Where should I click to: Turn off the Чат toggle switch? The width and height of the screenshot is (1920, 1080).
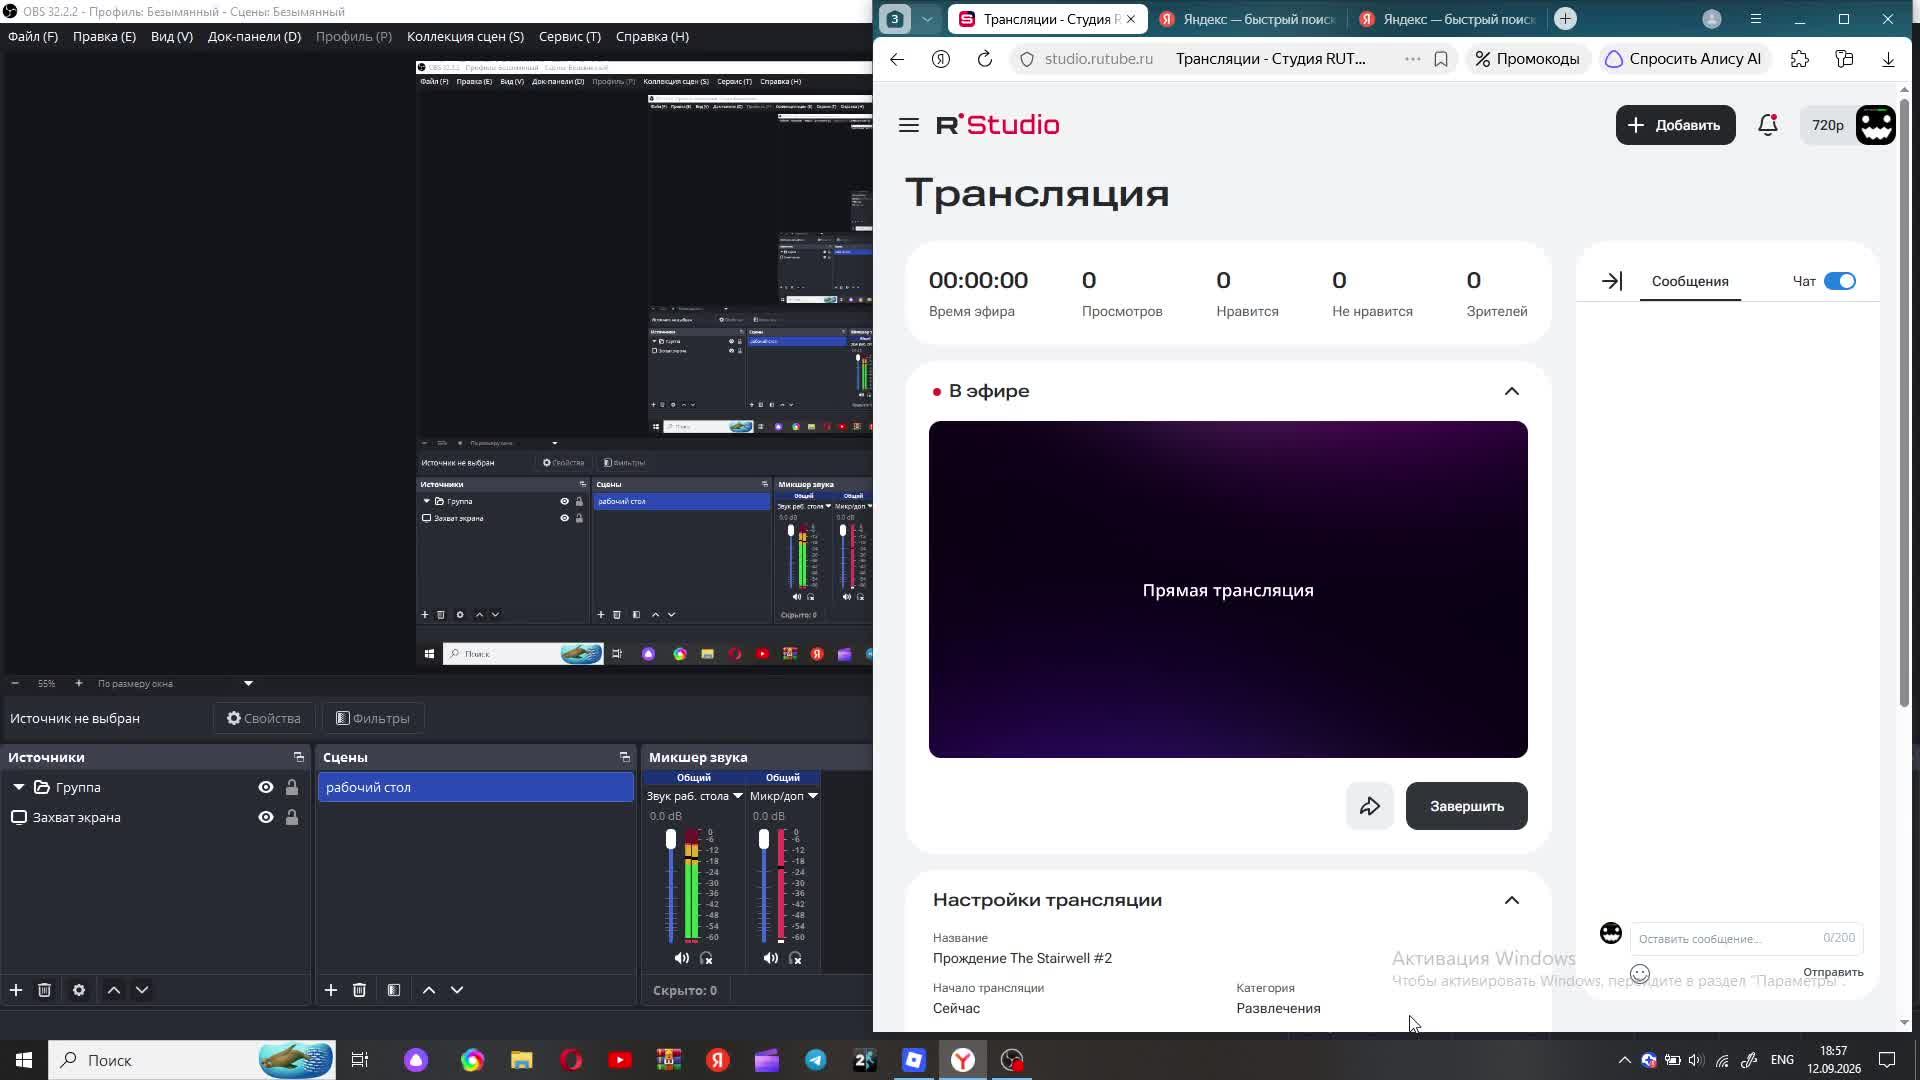coord(1840,281)
